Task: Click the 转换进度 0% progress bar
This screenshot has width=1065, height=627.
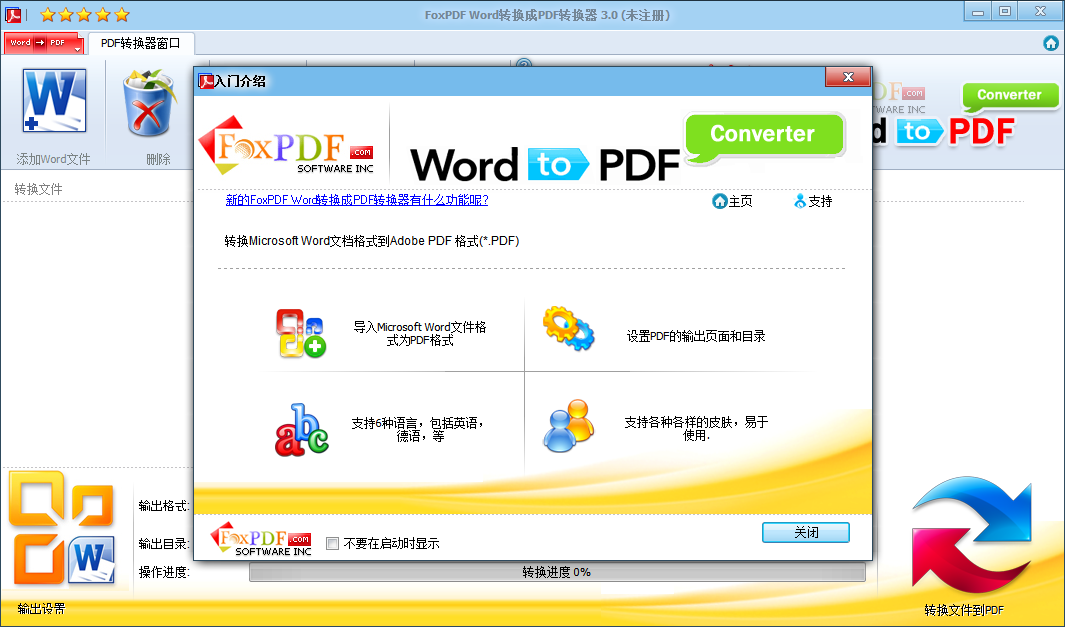Action: click(x=557, y=573)
